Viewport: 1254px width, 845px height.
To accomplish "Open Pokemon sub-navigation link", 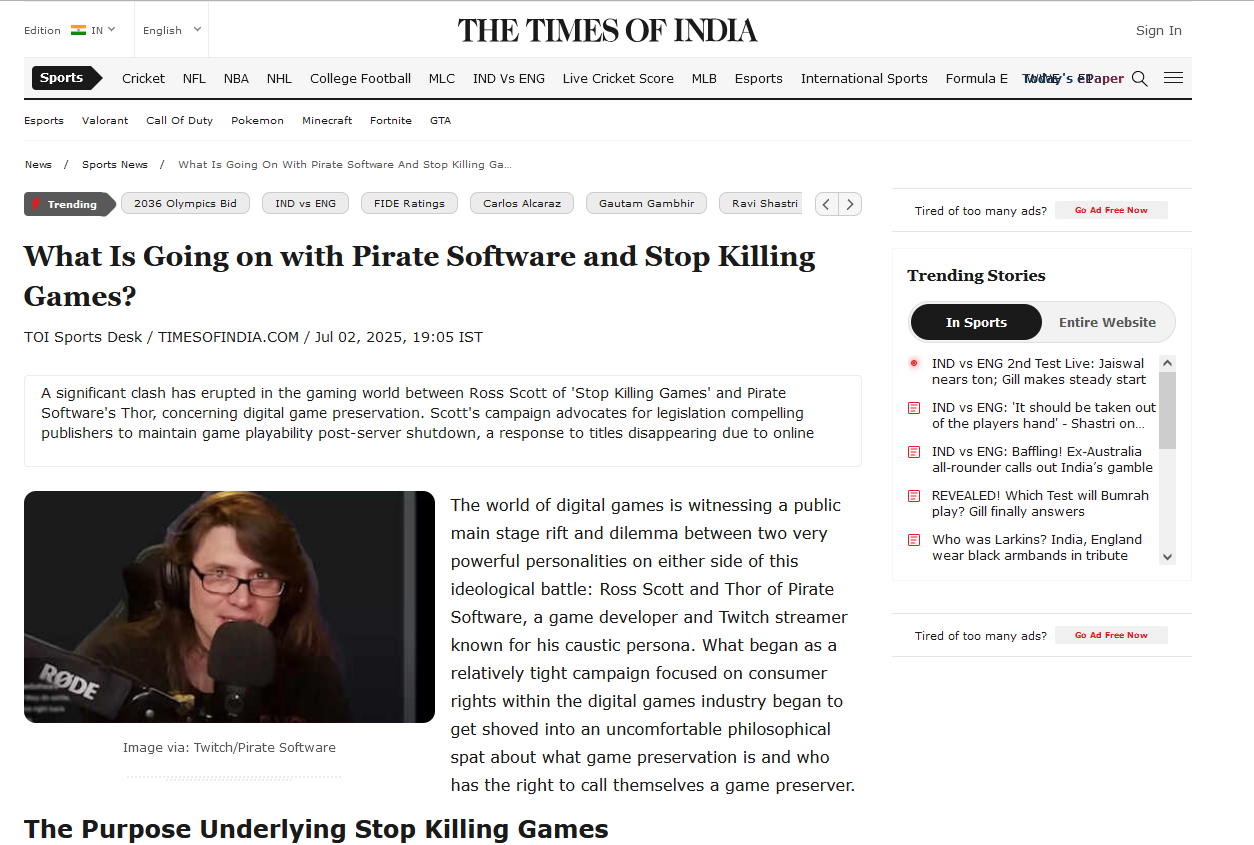I will tap(257, 120).
